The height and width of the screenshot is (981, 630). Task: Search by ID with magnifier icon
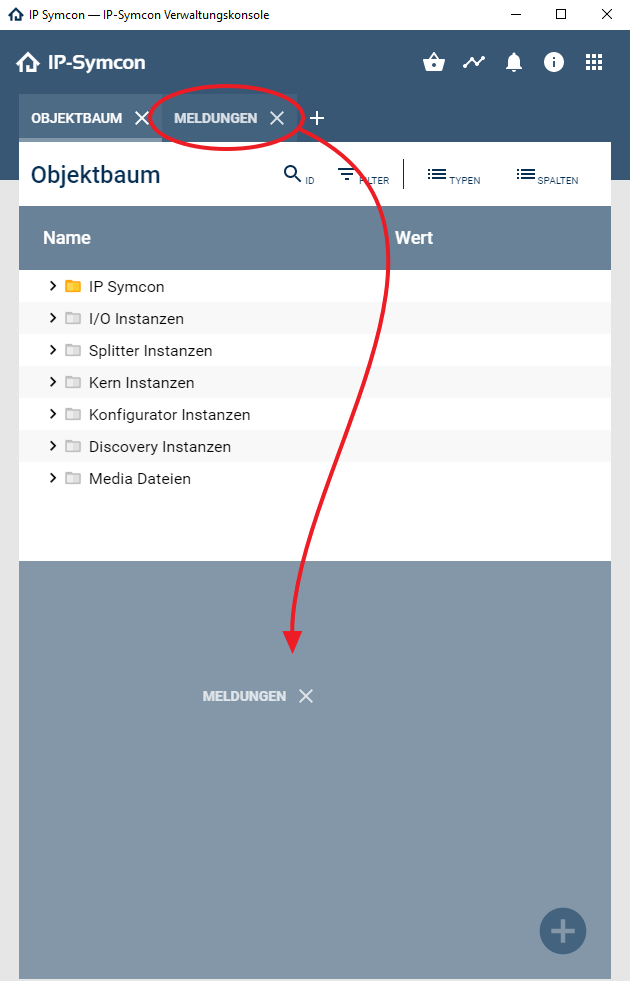[292, 174]
